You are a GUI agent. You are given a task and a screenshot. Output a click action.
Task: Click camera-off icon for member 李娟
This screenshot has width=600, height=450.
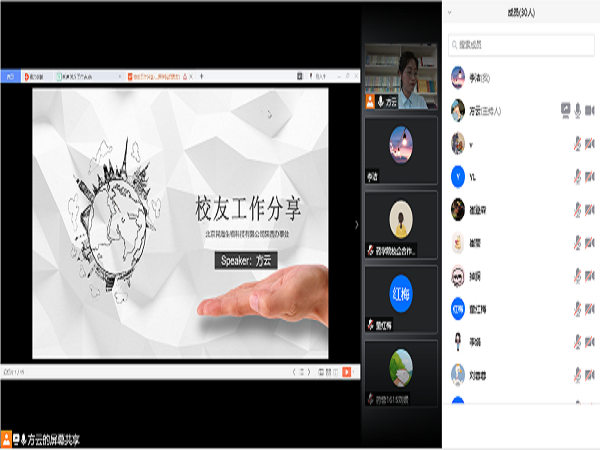(x=591, y=342)
